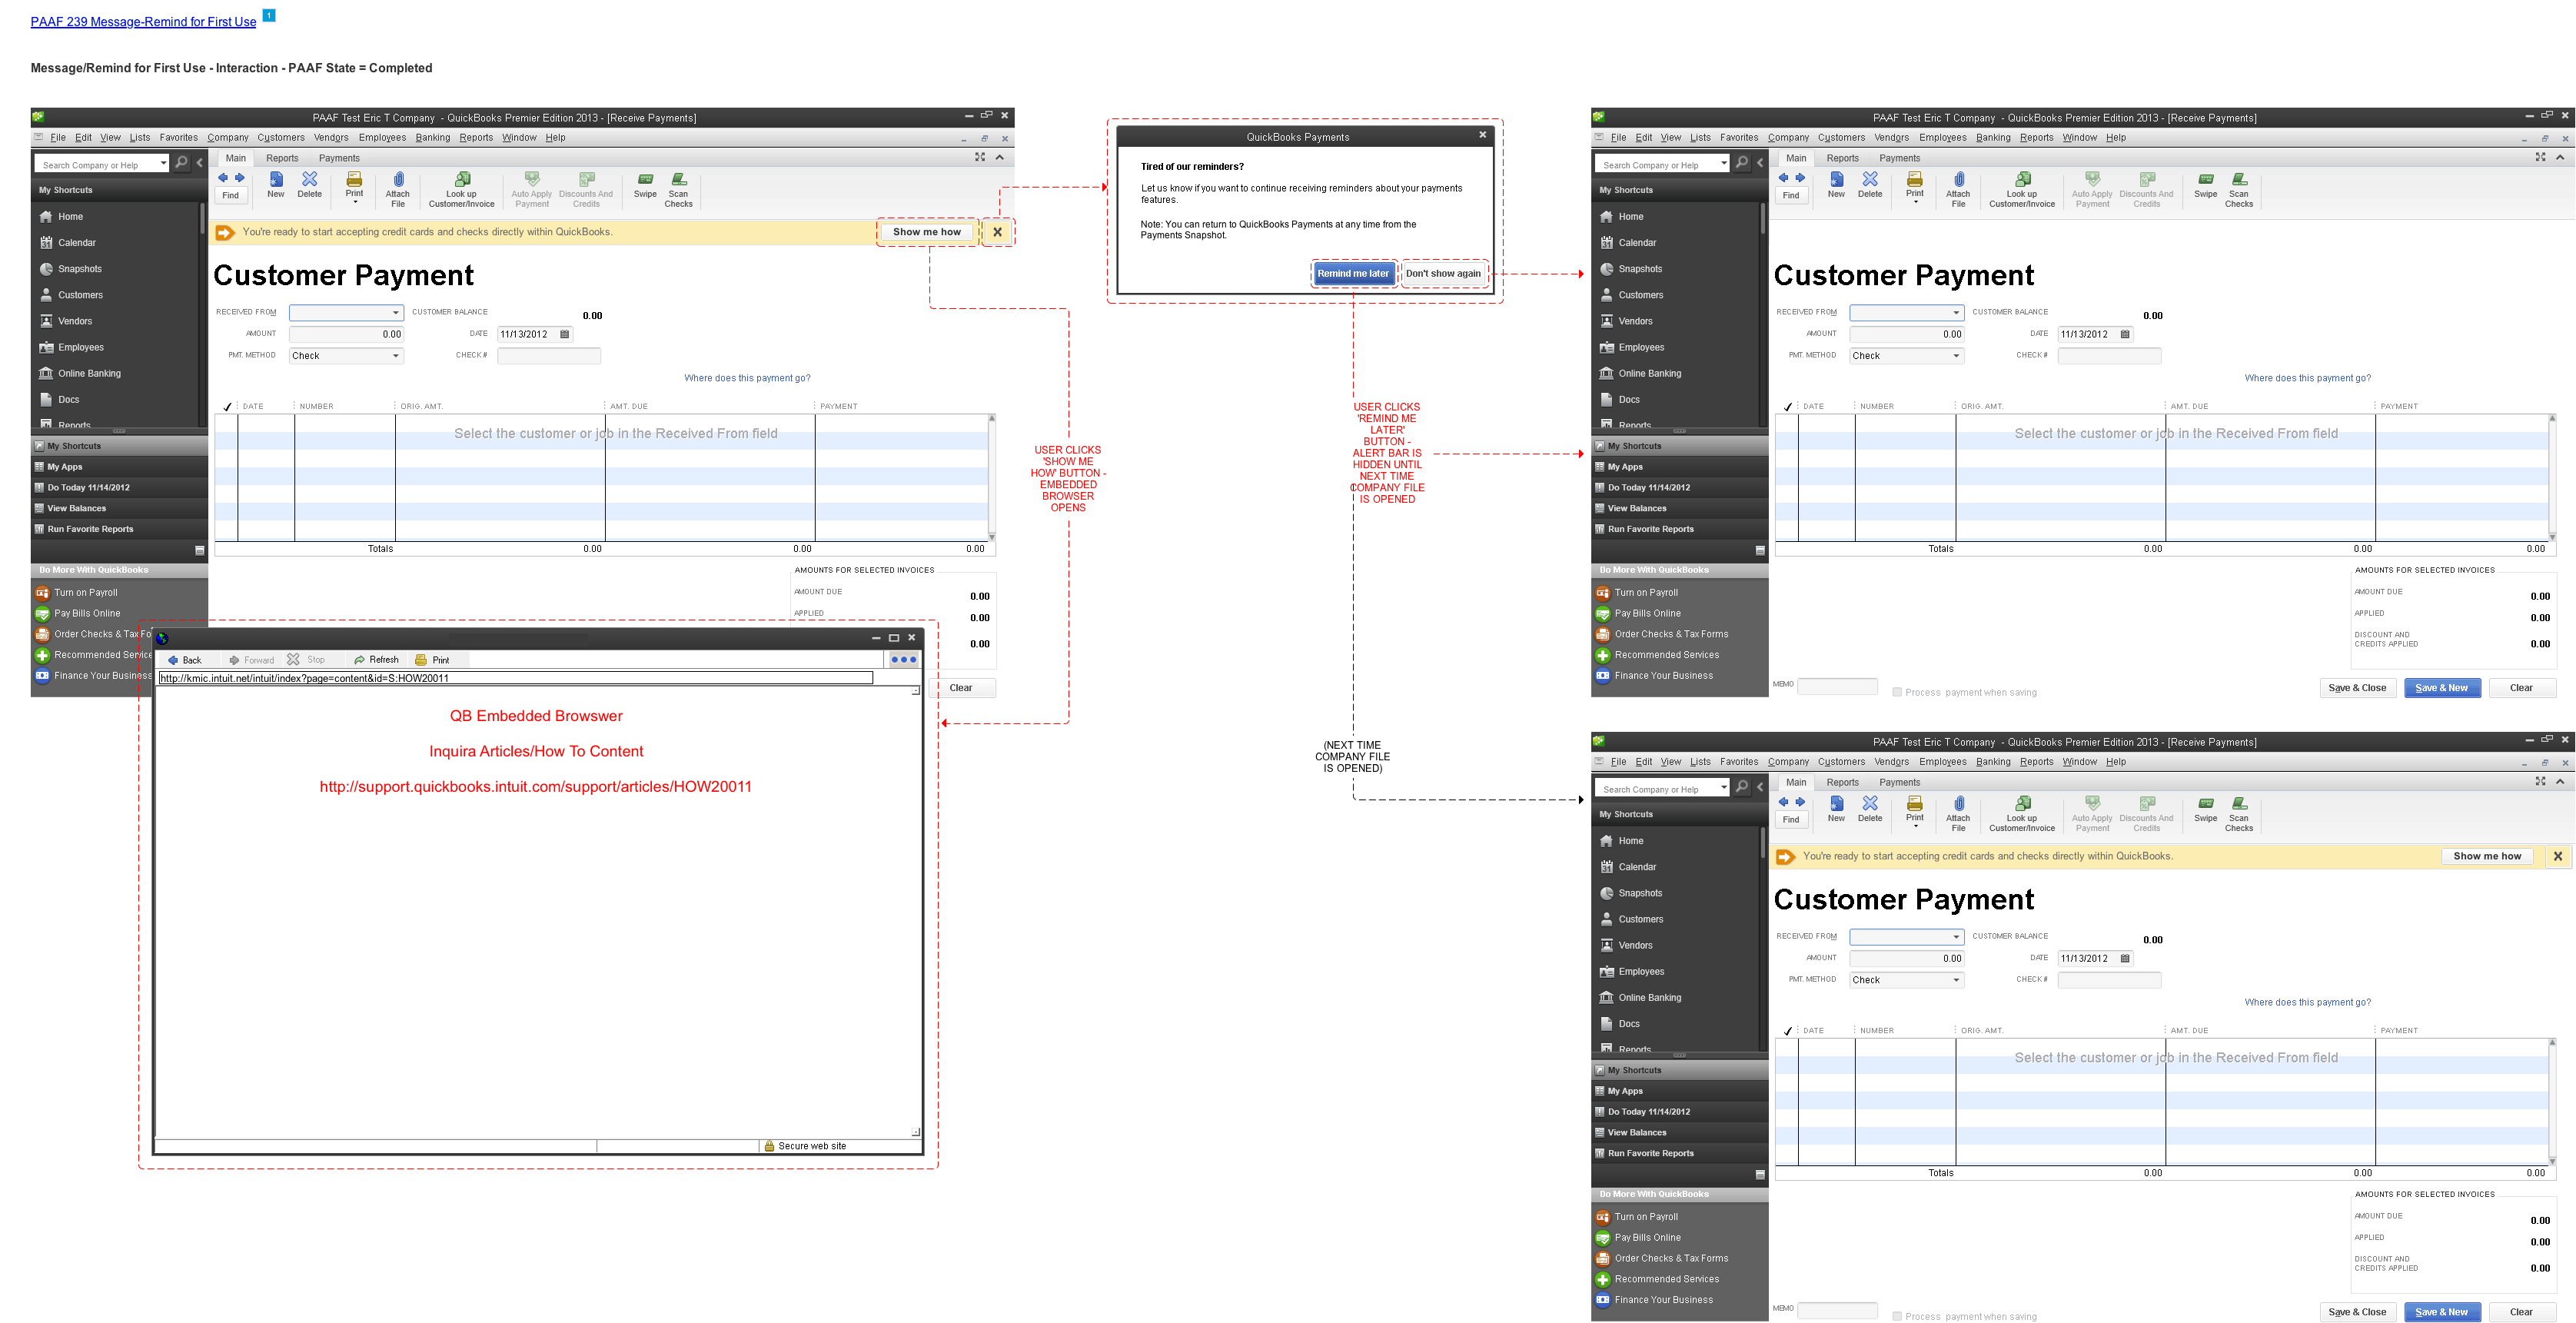2576x1323 pixels.
Task: Open Docs in lower-right window sidebar
Action: pos(1629,1023)
